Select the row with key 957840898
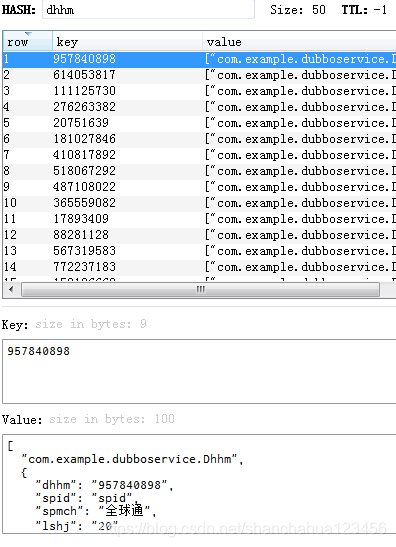This screenshot has width=396, height=547. pos(200,59)
